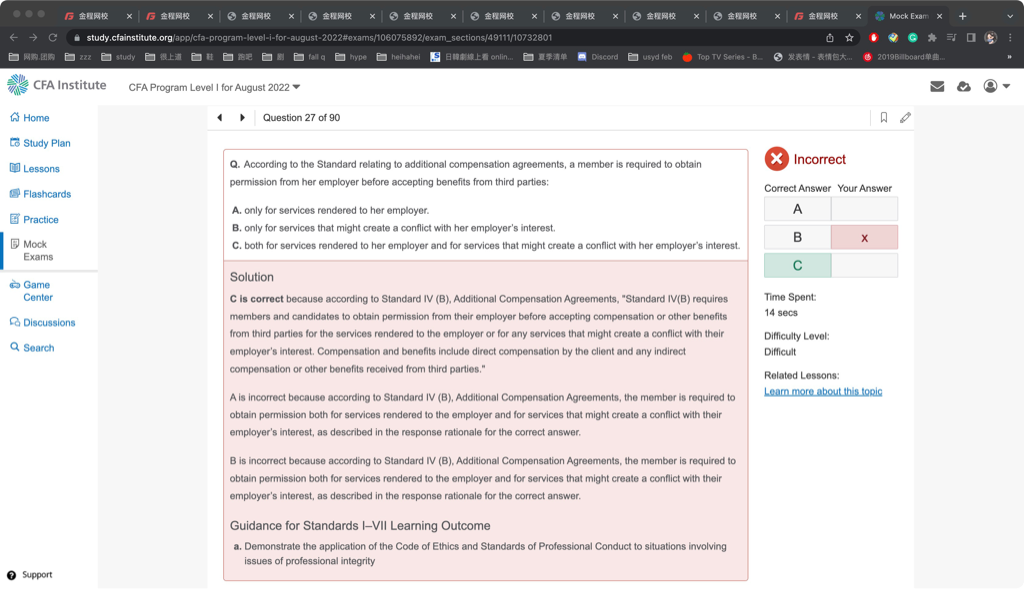Bookmark this page with the star icon
This screenshot has height=589, width=1024.
click(x=849, y=38)
